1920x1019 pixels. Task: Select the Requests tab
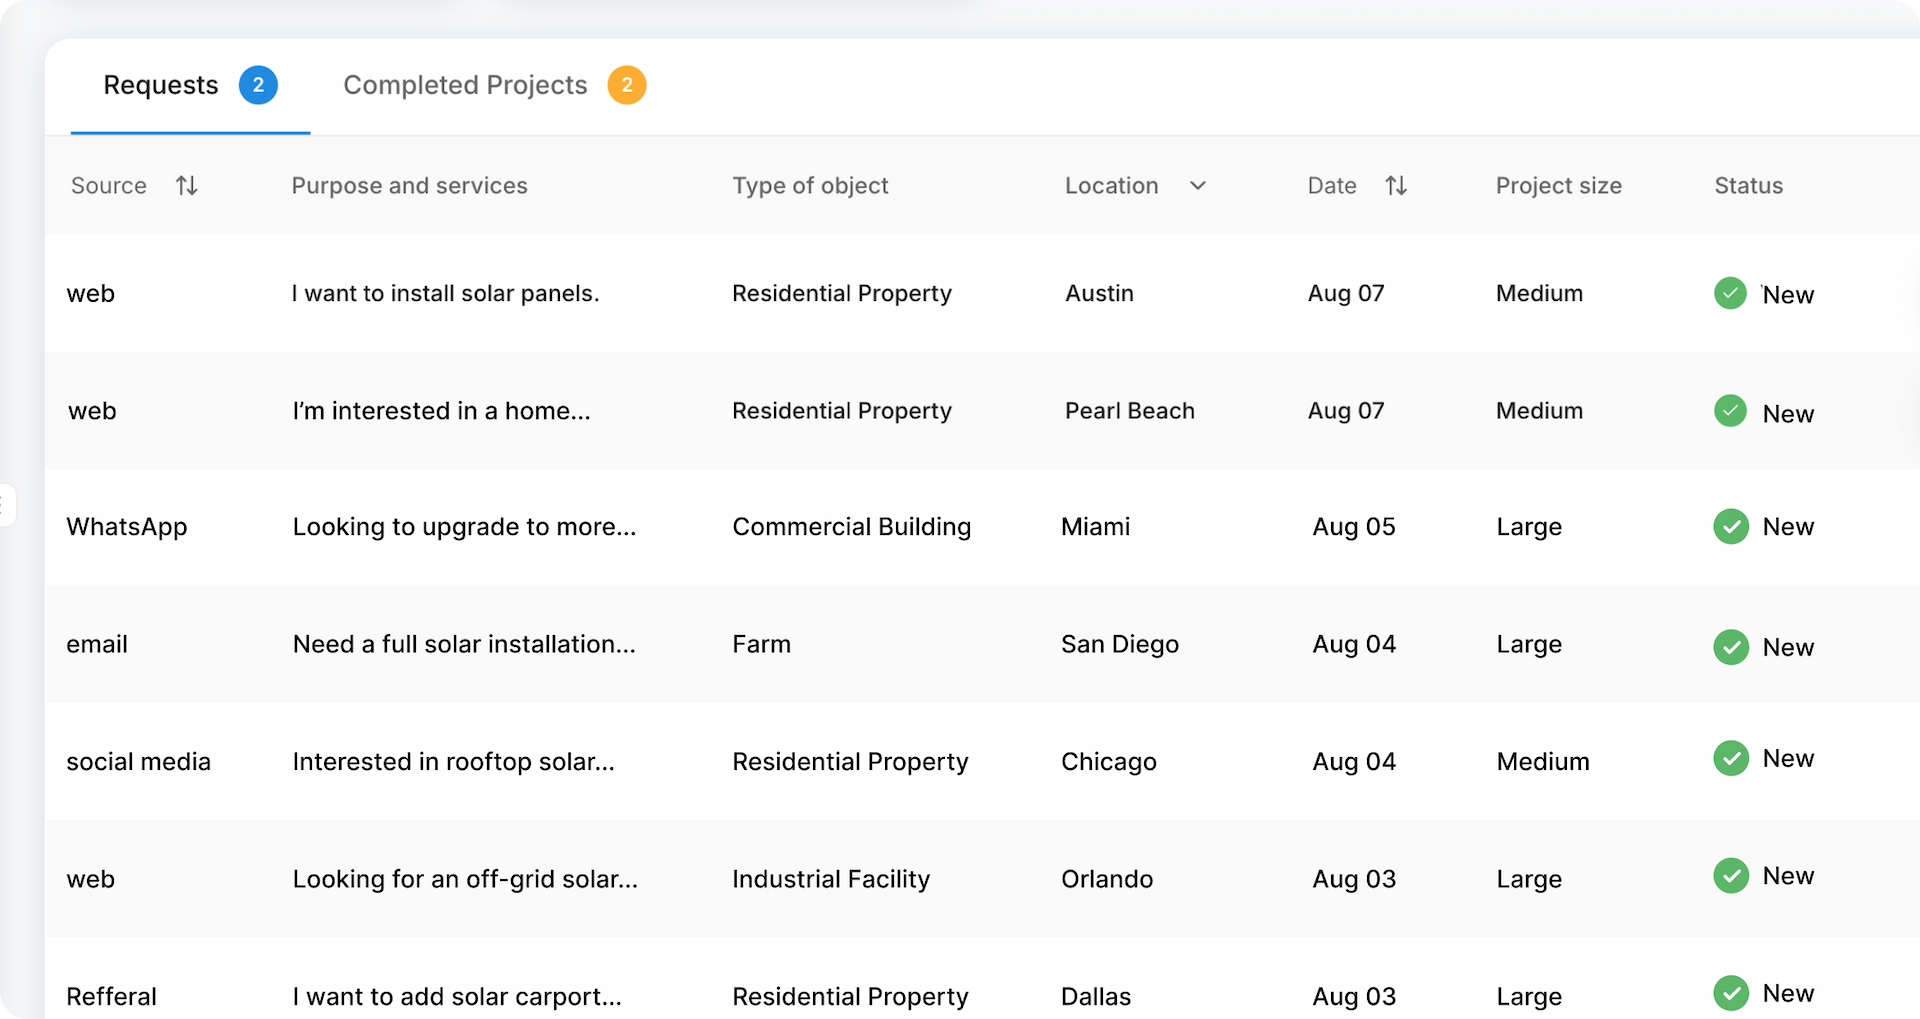click(161, 85)
